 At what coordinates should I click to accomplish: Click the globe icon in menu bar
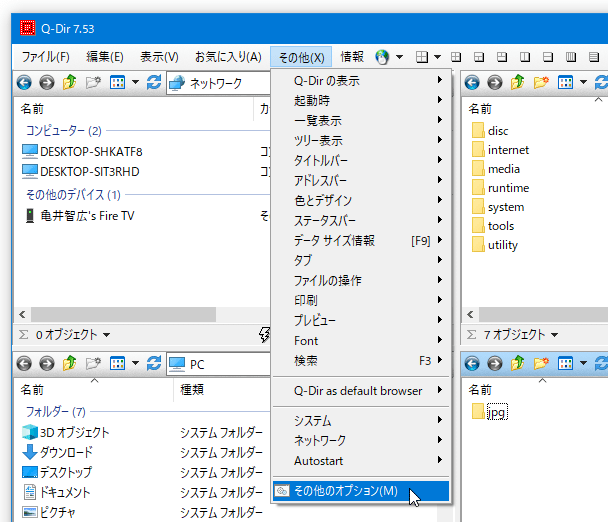[382, 57]
